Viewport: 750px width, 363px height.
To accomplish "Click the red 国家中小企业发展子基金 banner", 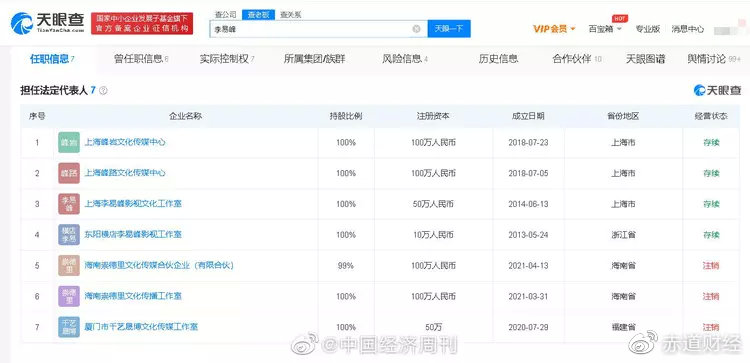I will coord(142,23).
